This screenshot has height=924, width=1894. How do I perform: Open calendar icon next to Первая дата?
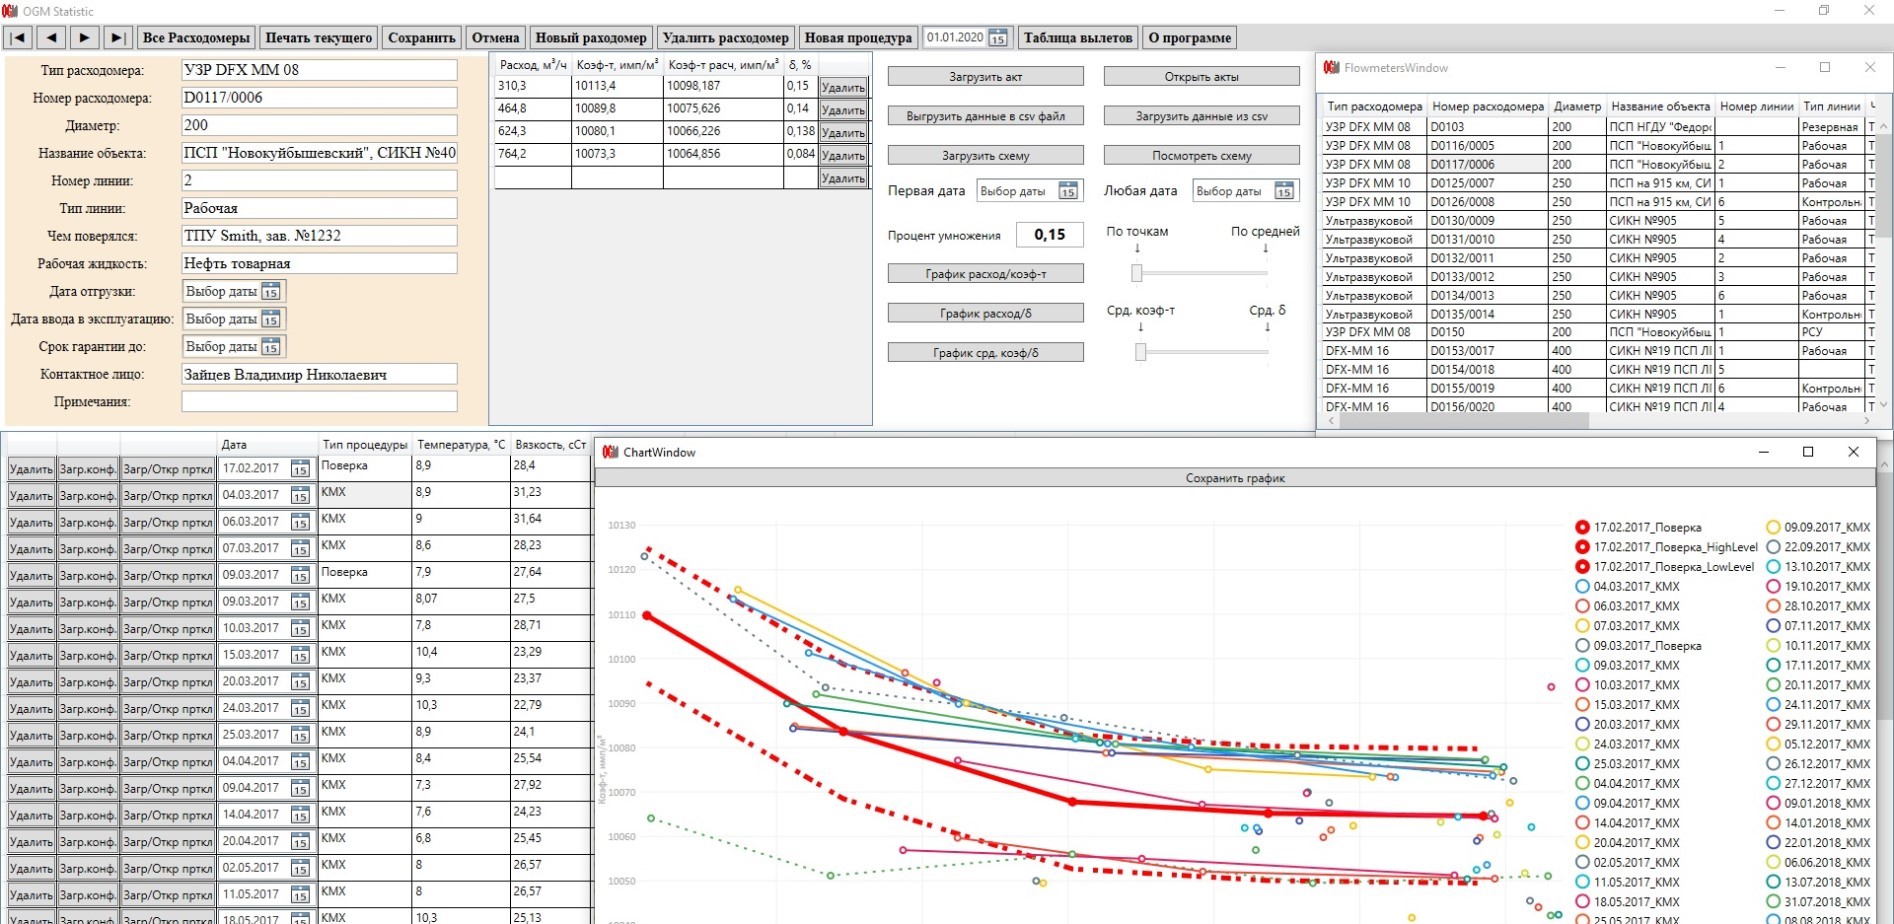1068,191
